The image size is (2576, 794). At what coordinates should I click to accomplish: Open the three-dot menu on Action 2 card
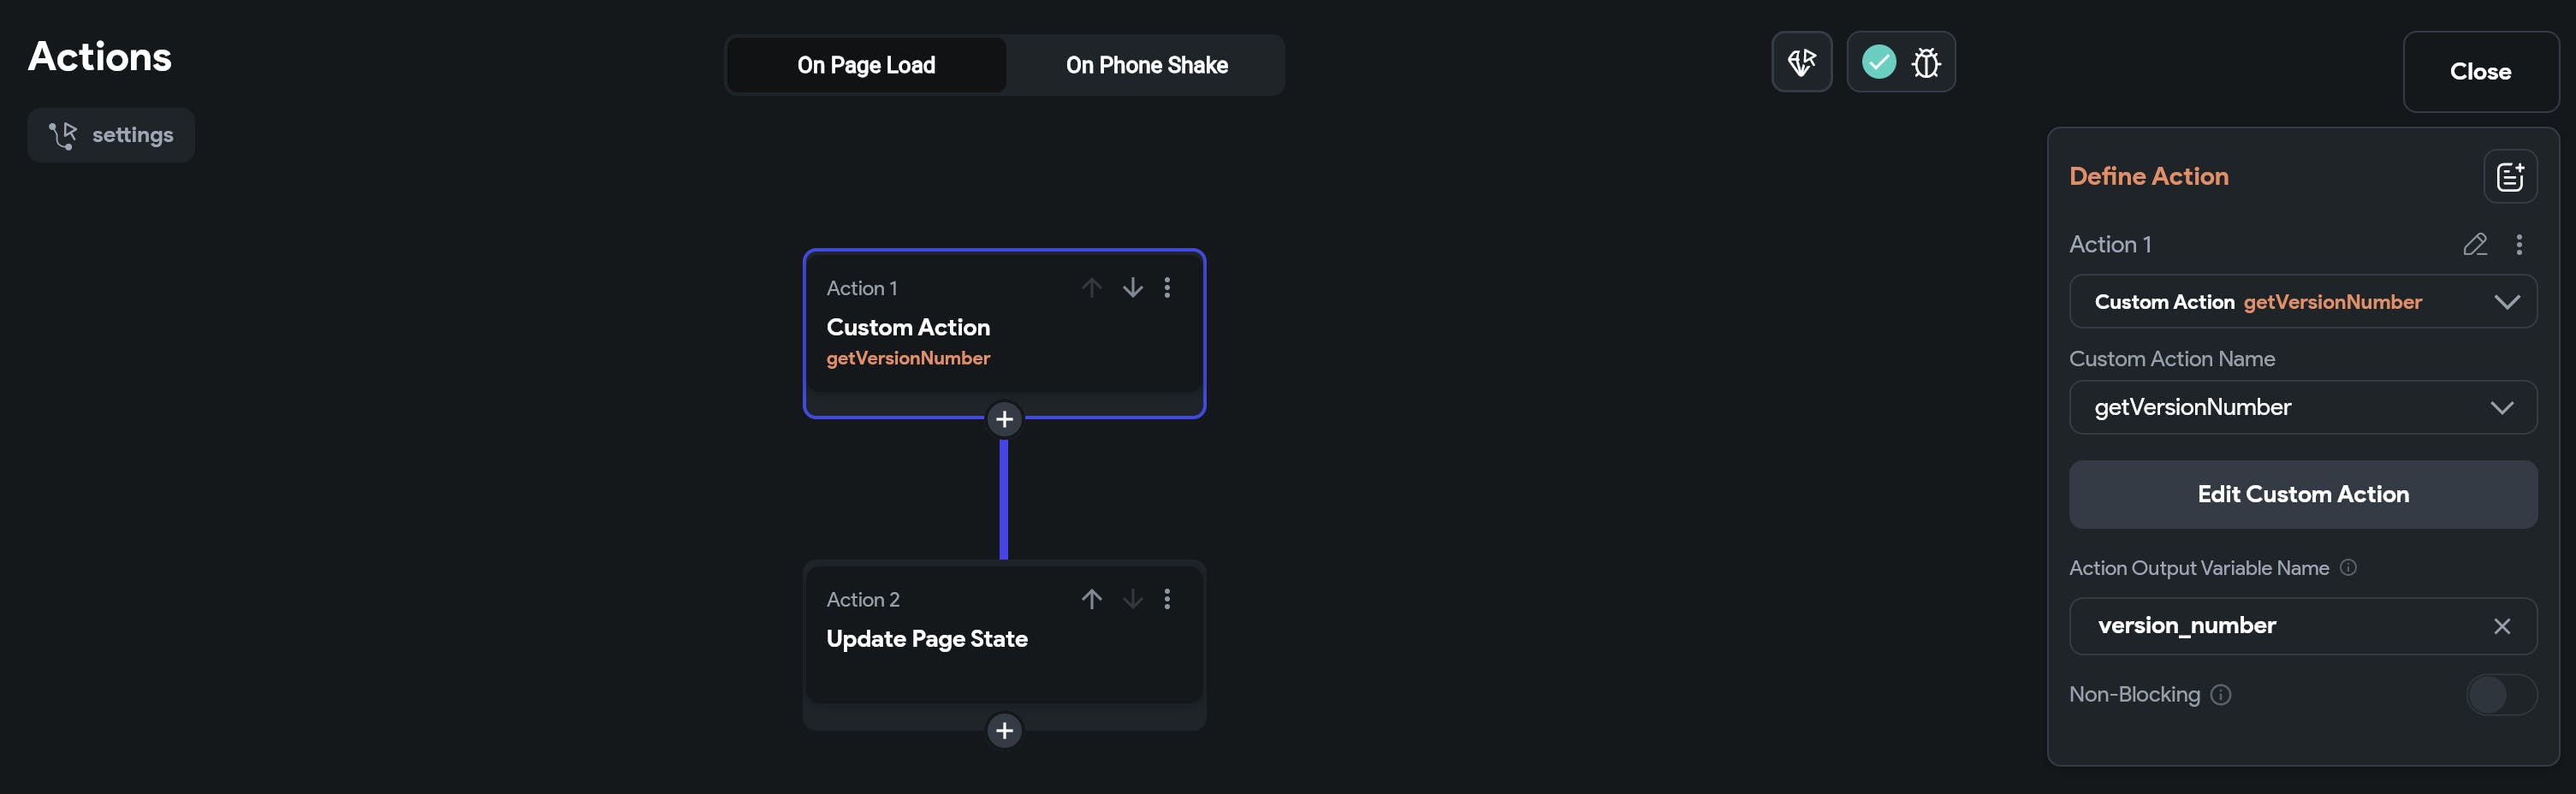pyautogui.click(x=1166, y=599)
